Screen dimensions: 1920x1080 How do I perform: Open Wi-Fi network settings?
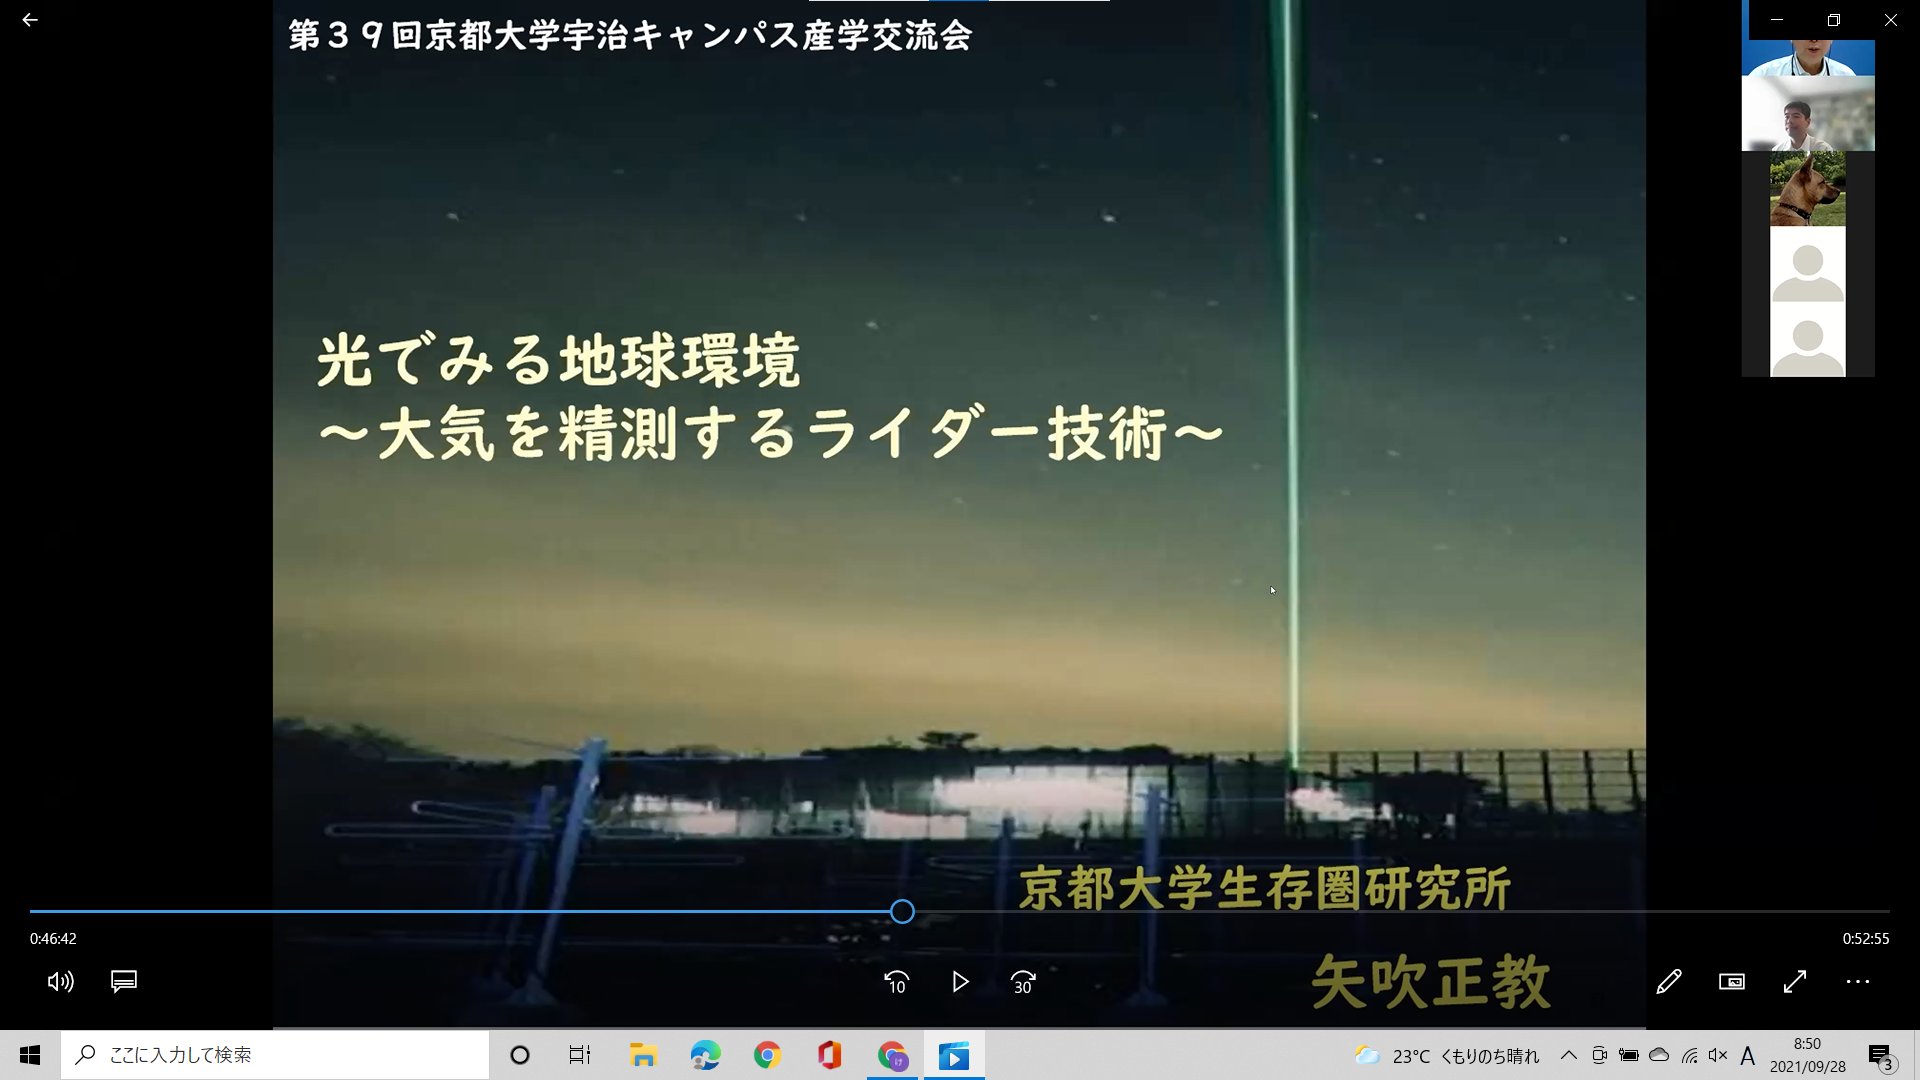(x=1690, y=1055)
